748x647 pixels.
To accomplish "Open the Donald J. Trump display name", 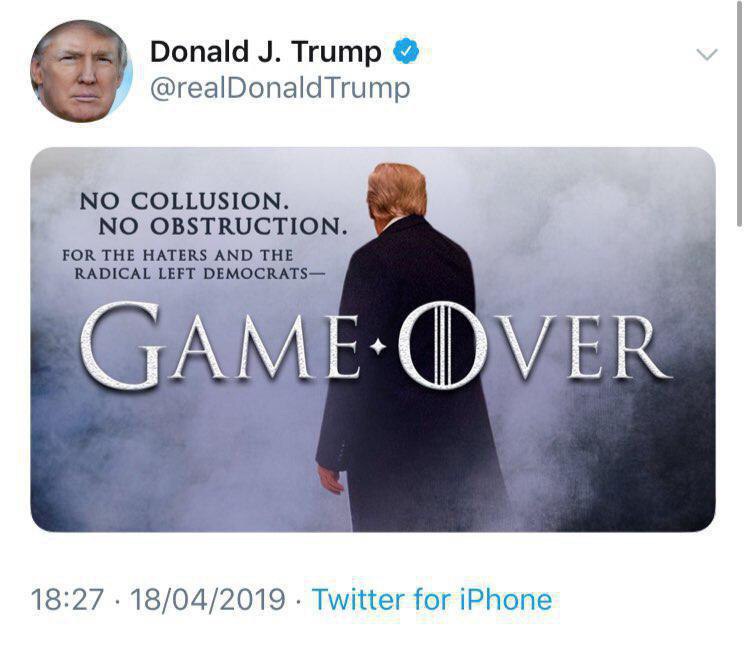I will pos(266,52).
